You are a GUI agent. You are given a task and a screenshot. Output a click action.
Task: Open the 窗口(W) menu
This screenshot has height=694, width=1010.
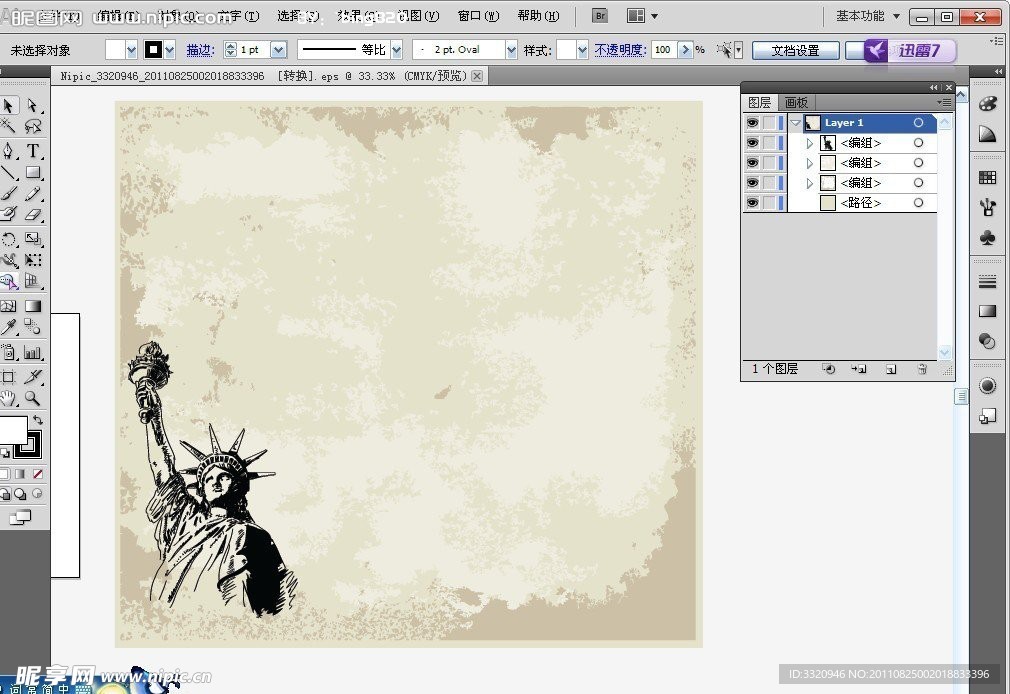pos(478,16)
